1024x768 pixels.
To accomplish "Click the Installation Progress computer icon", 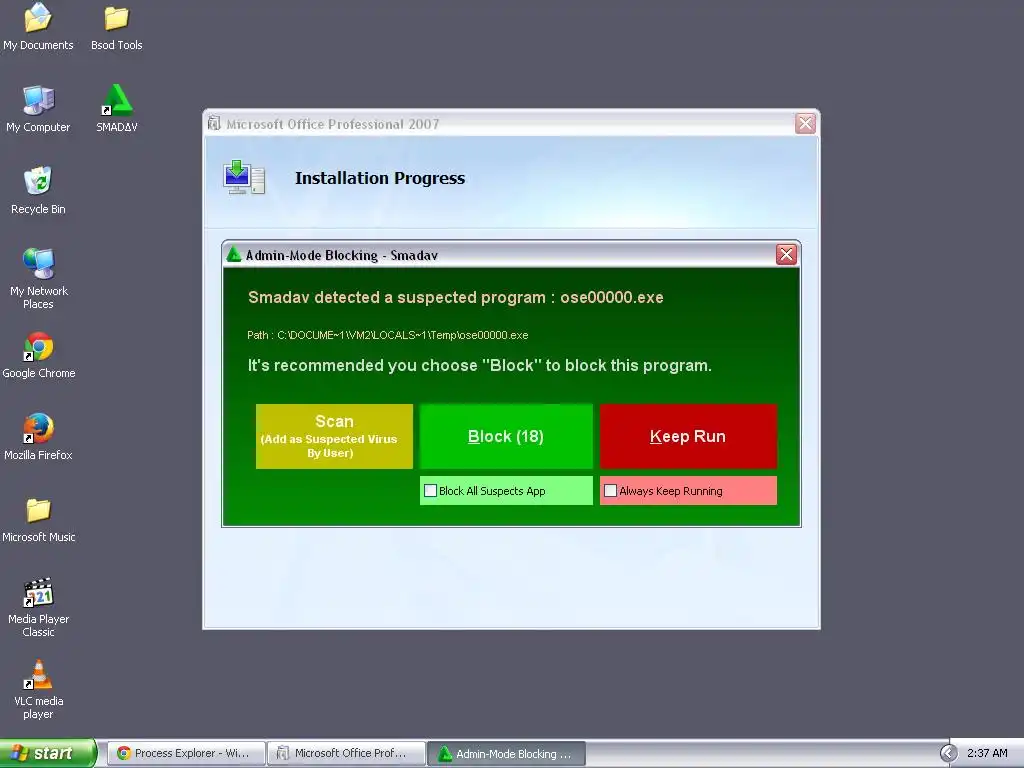I will [244, 177].
